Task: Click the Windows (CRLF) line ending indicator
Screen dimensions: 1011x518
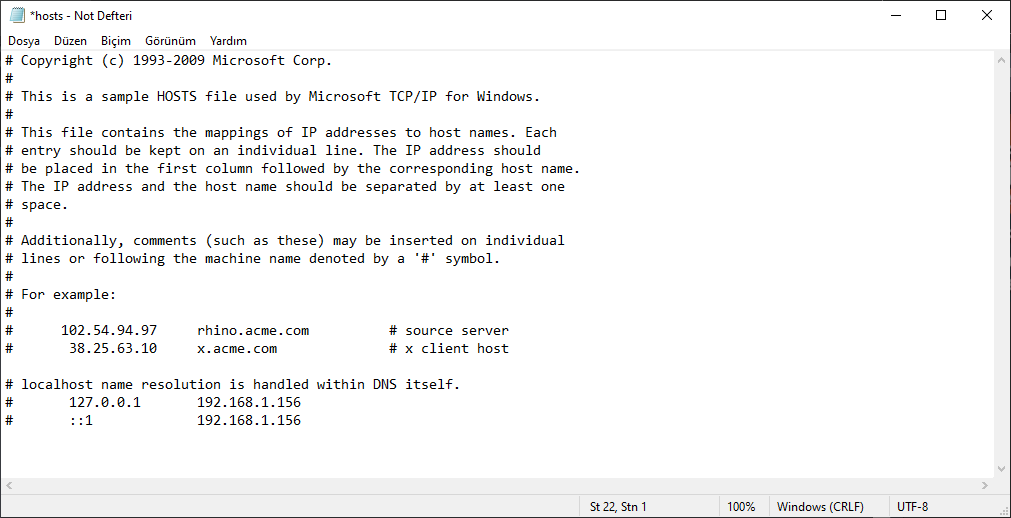Action: click(820, 507)
